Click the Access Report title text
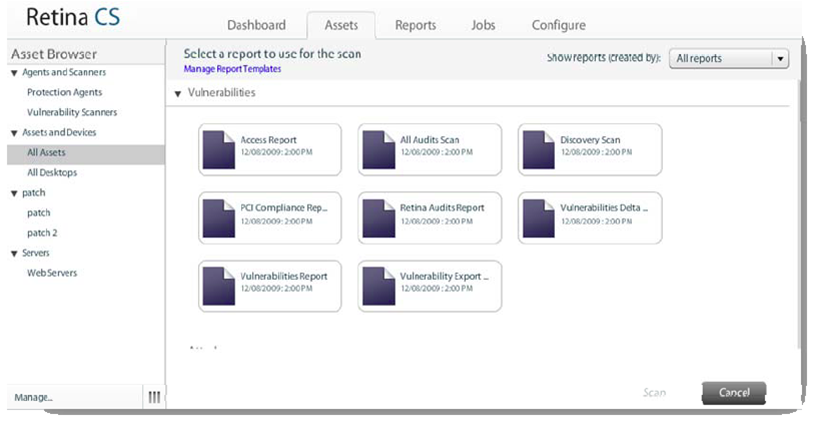This screenshot has height=430, width=813. pyautogui.click(x=268, y=140)
